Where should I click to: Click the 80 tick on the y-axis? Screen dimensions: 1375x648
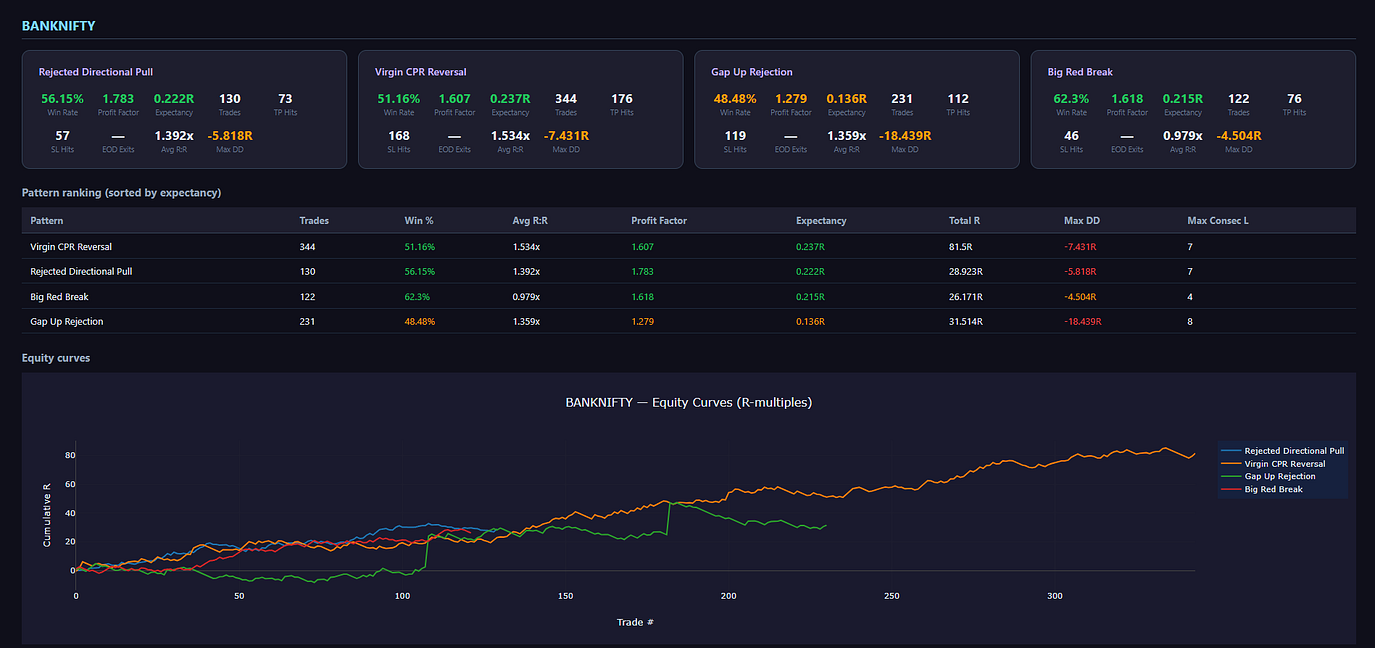point(71,455)
